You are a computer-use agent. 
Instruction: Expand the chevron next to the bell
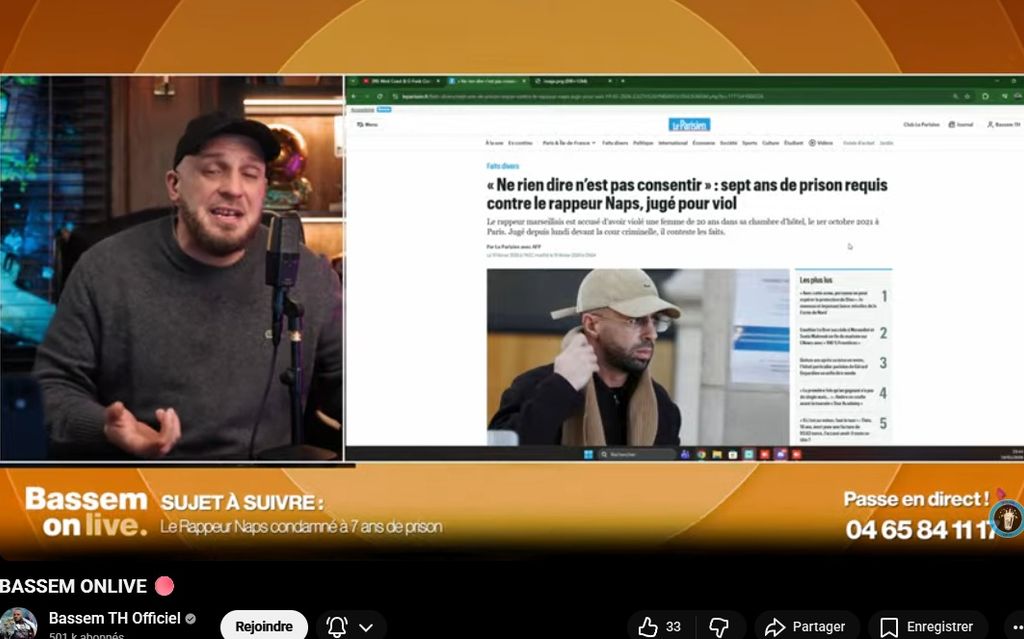(366, 627)
